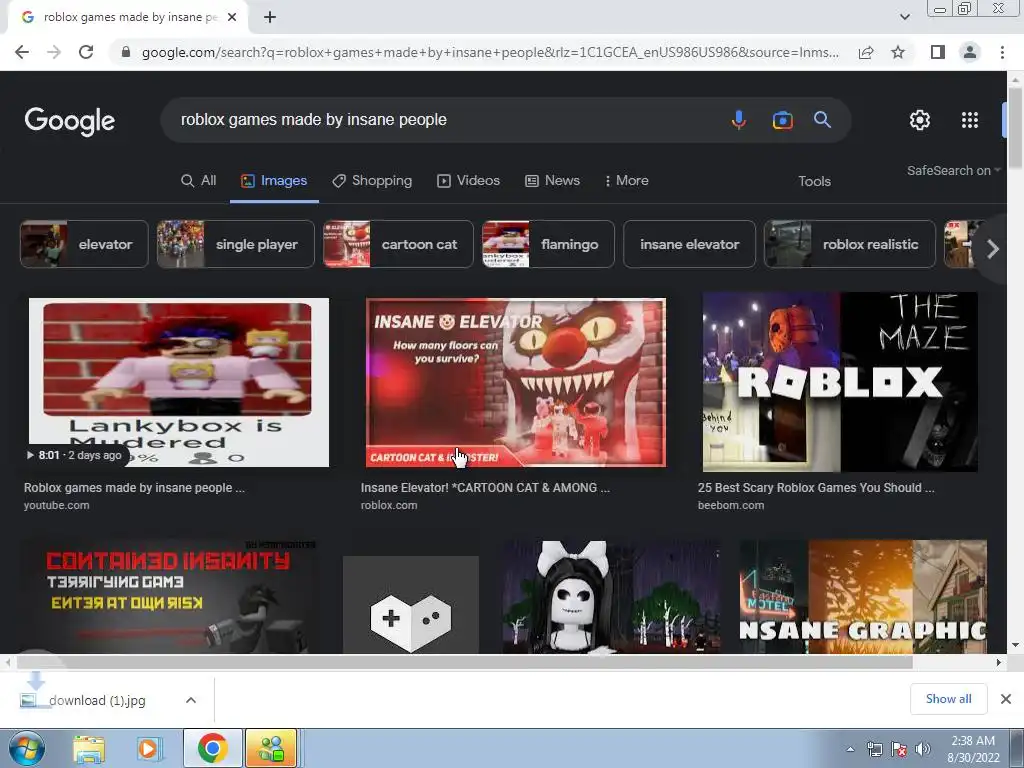The image size is (1024, 768).
Task: Show hidden system tray icons
Action: [x=850, y=749]
